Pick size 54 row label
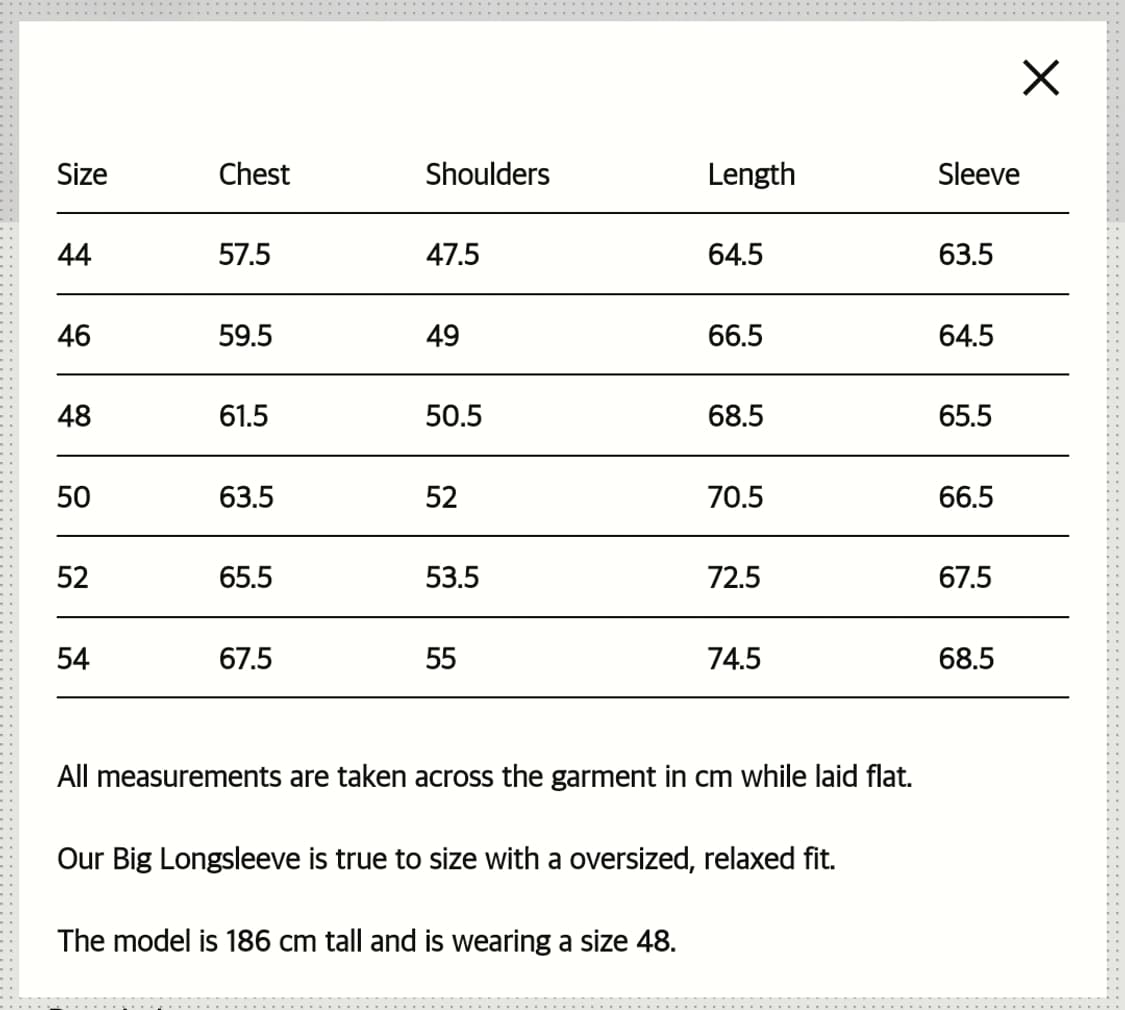The height and width of the screenshot is (1010, 1125). tap(73, 659)
